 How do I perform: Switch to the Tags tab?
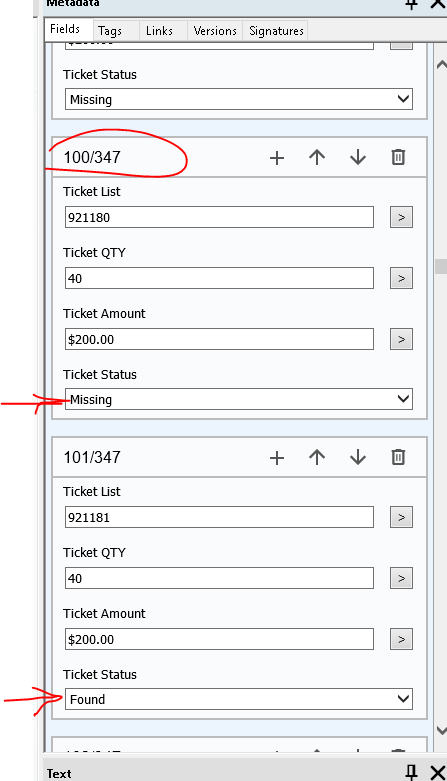[x=110, y=31]
